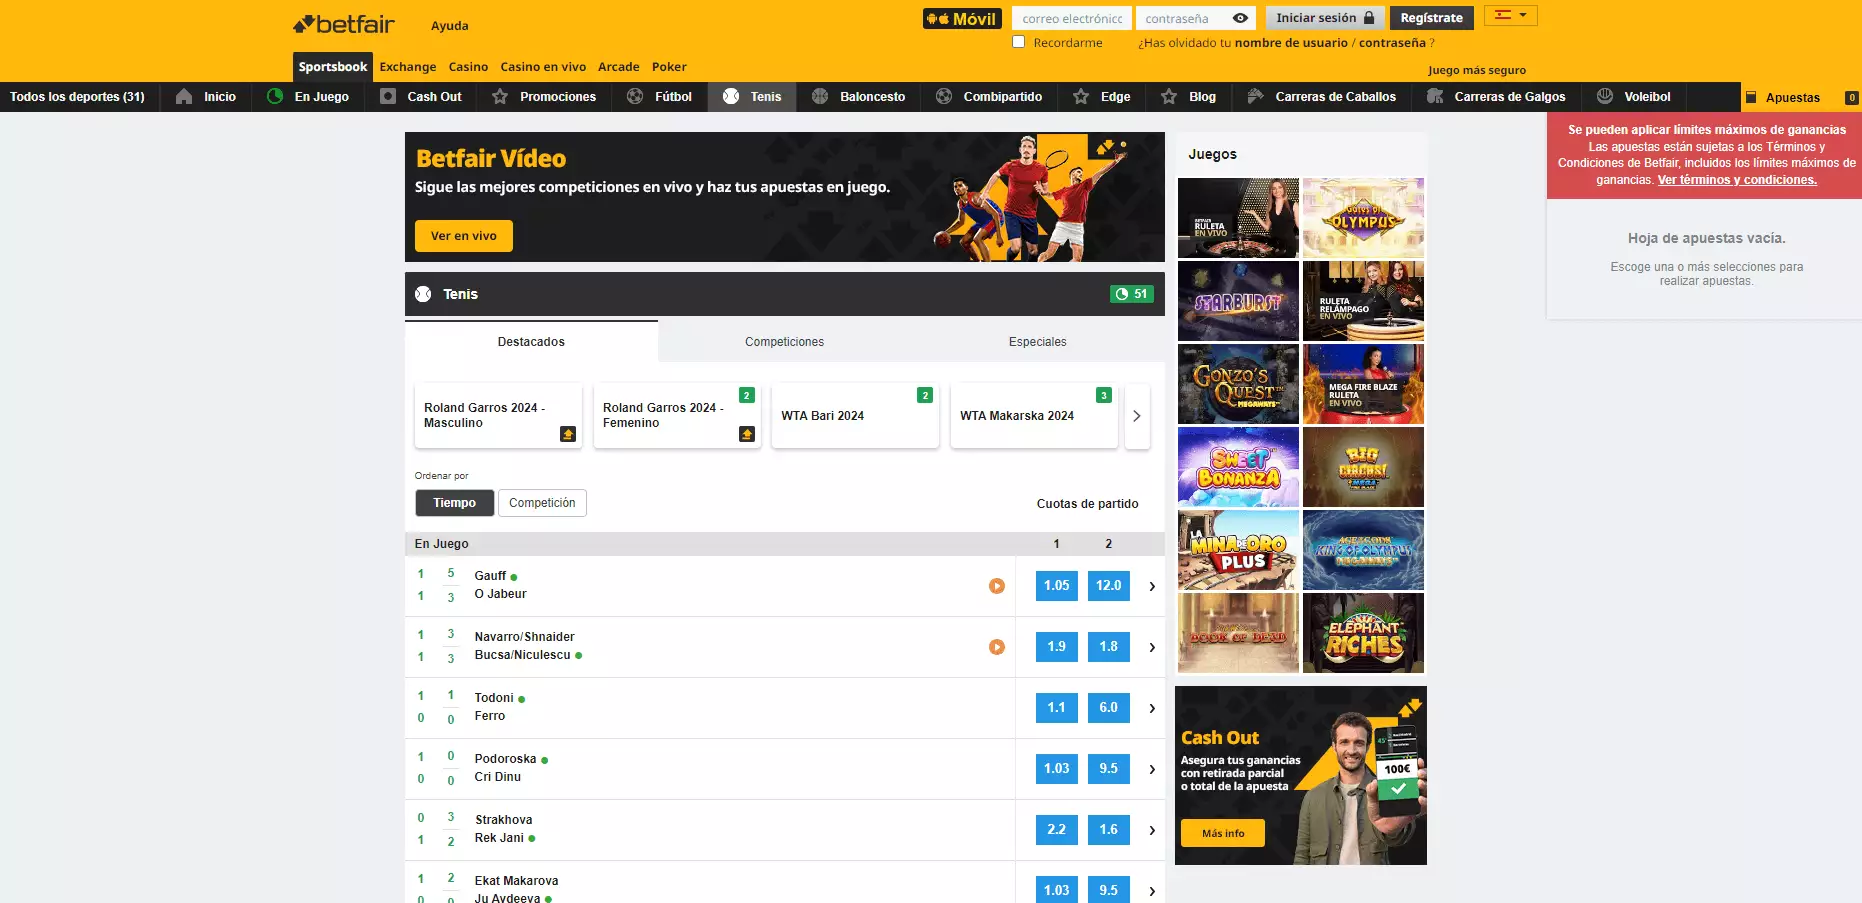Click the Edge star icon
This screenshot has height=903, width=1862.
tap(1081, 97)
